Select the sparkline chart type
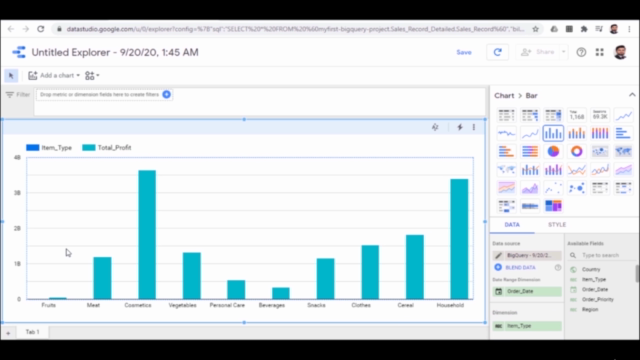 coord(506,133)
